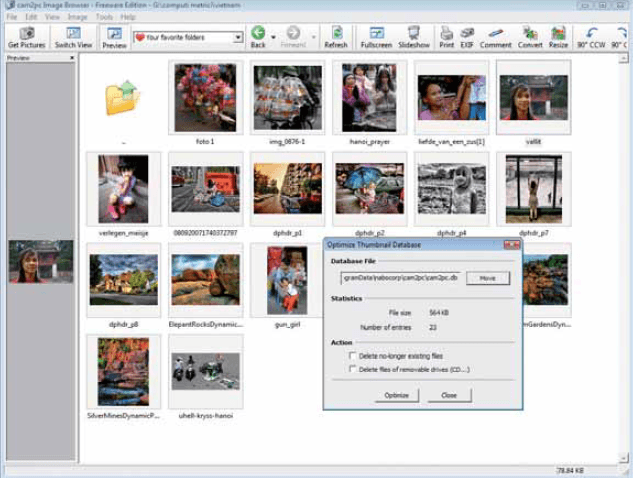
Task: Select the dphdr_p8 thumbnail
Action: (x=124, y=279)
